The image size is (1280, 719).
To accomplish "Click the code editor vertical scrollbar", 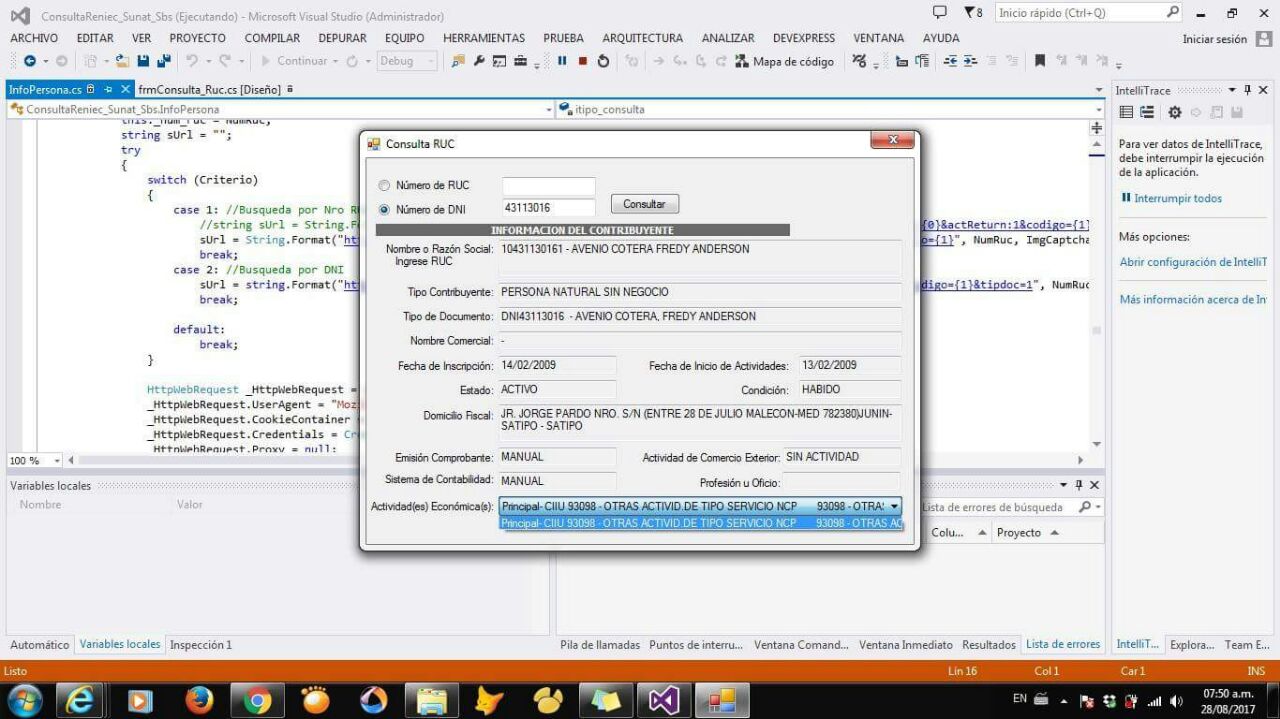I will pos(1097,292).
